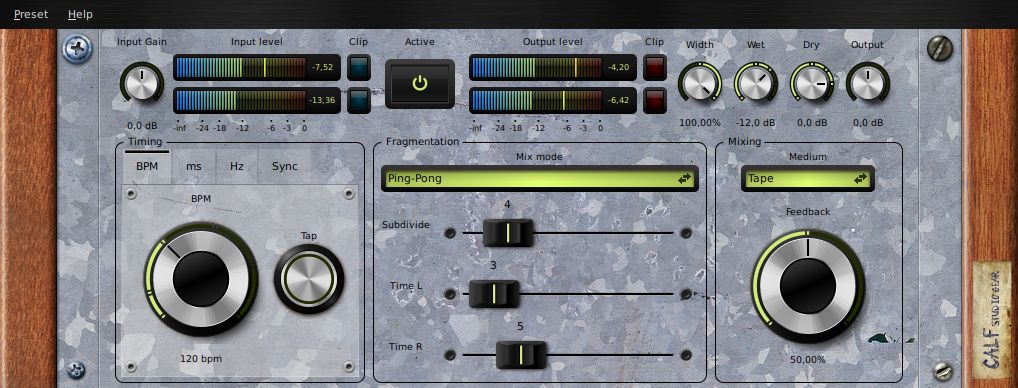
Task: Reset the upper red output Clip indicator
Action: (654, 67)
